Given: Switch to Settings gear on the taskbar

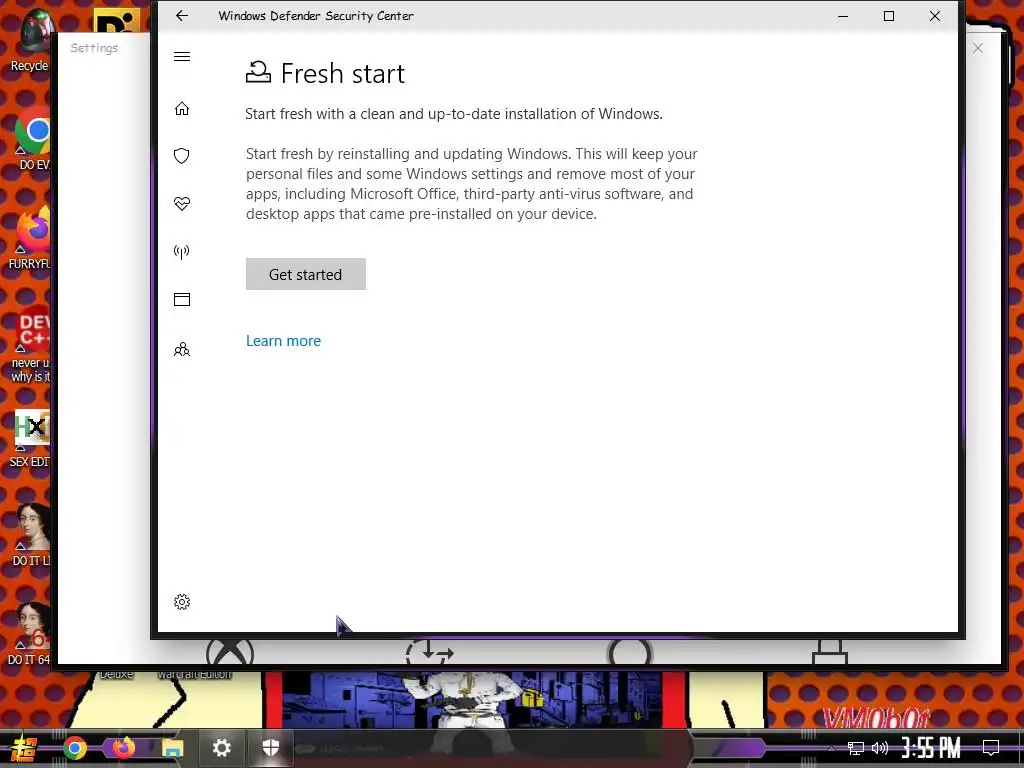Looking at the screenshot, I should click(x=222, y=748).
